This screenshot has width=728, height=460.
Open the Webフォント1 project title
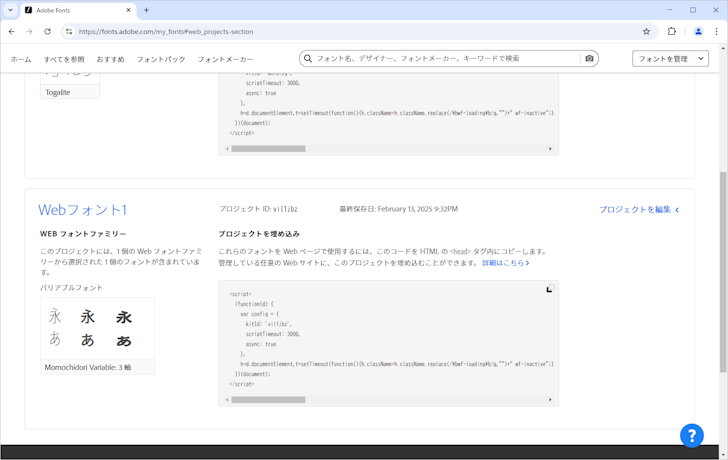click(82, 210)
